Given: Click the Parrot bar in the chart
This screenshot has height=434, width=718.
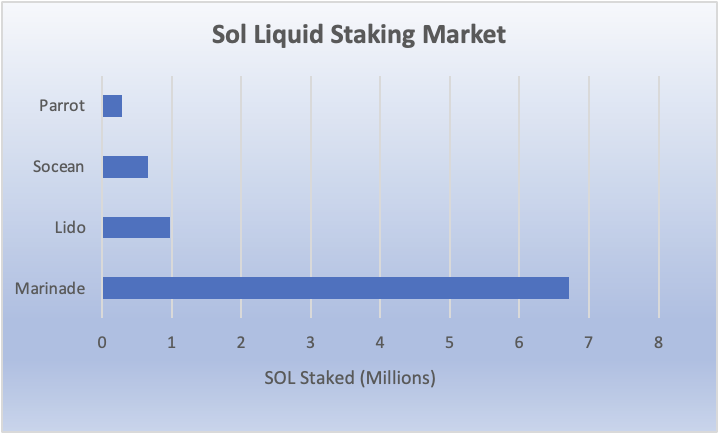Looking at the screenshot, I should pyautogui.click(x=112, y=106).
